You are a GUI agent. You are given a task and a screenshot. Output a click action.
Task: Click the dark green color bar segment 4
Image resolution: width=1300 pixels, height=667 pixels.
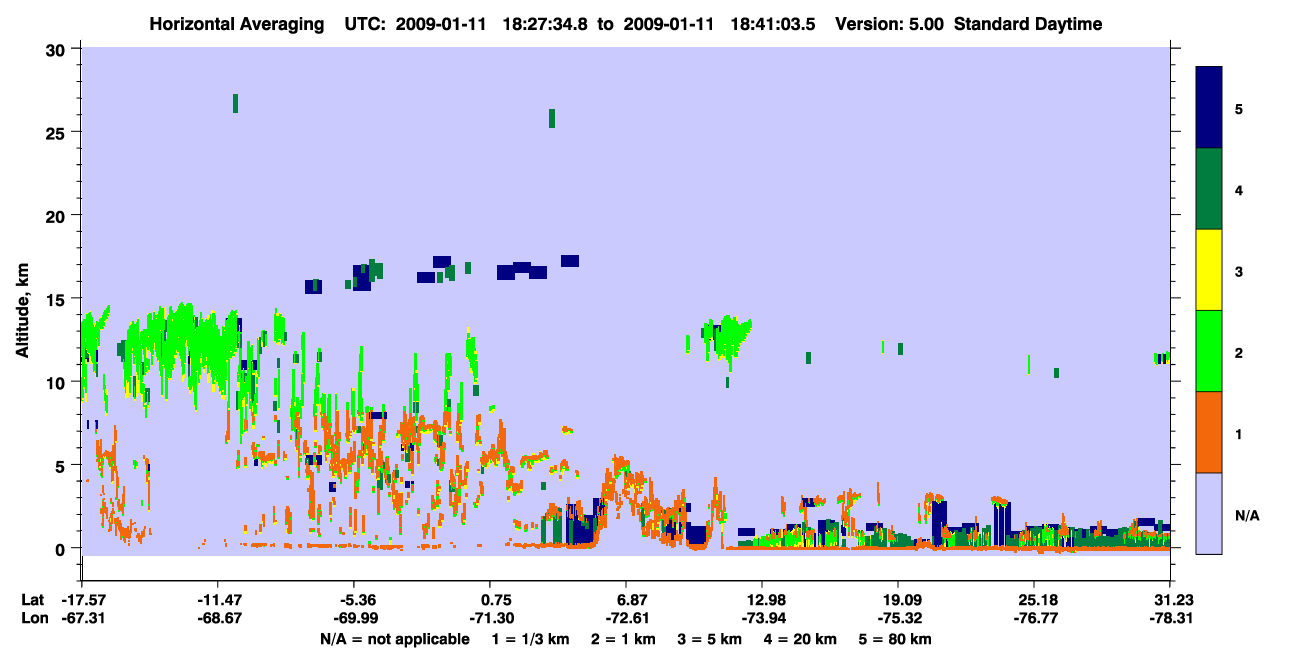tap(1209, 189)
